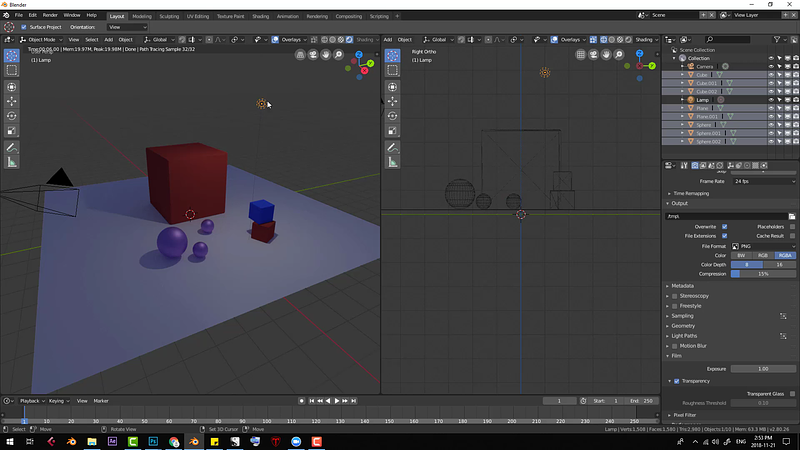Select the RGBA color mode button
Viewport: 800px width, 450px height.
pos(785,255)
